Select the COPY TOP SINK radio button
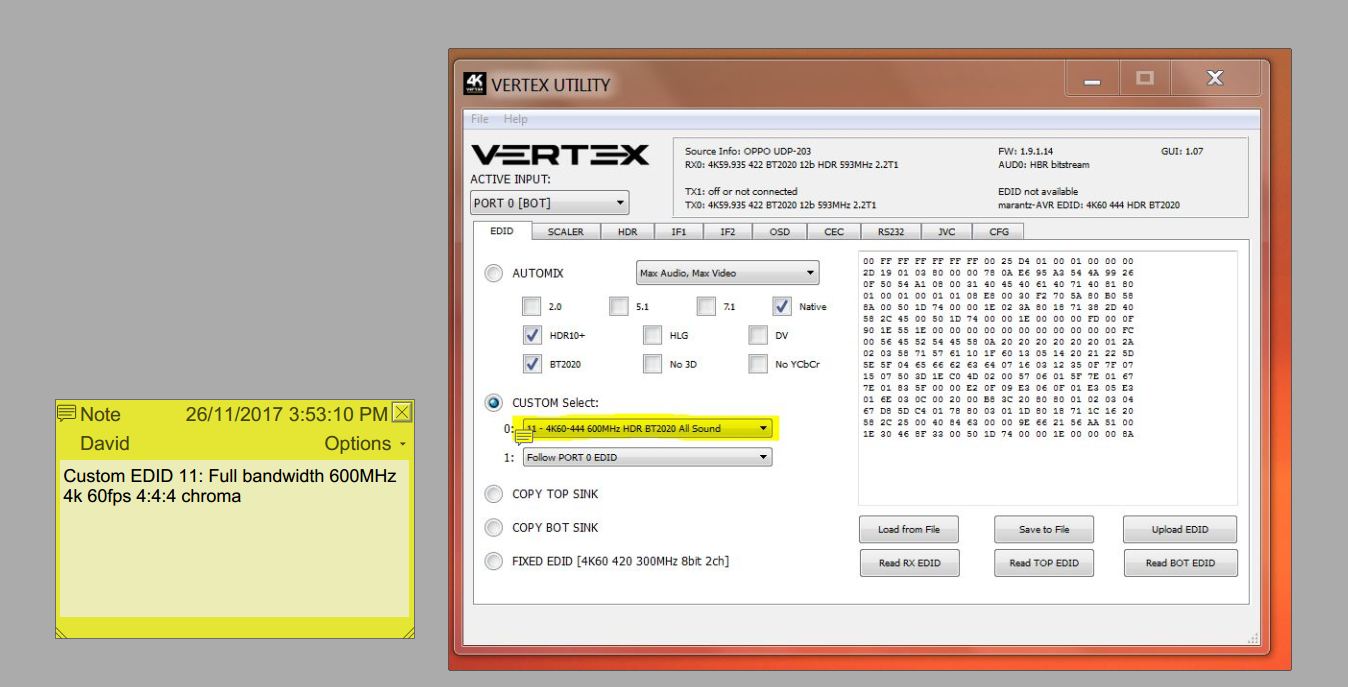Image resolution: width=1348 pixels, height=687 pixels. pos(493,494)
